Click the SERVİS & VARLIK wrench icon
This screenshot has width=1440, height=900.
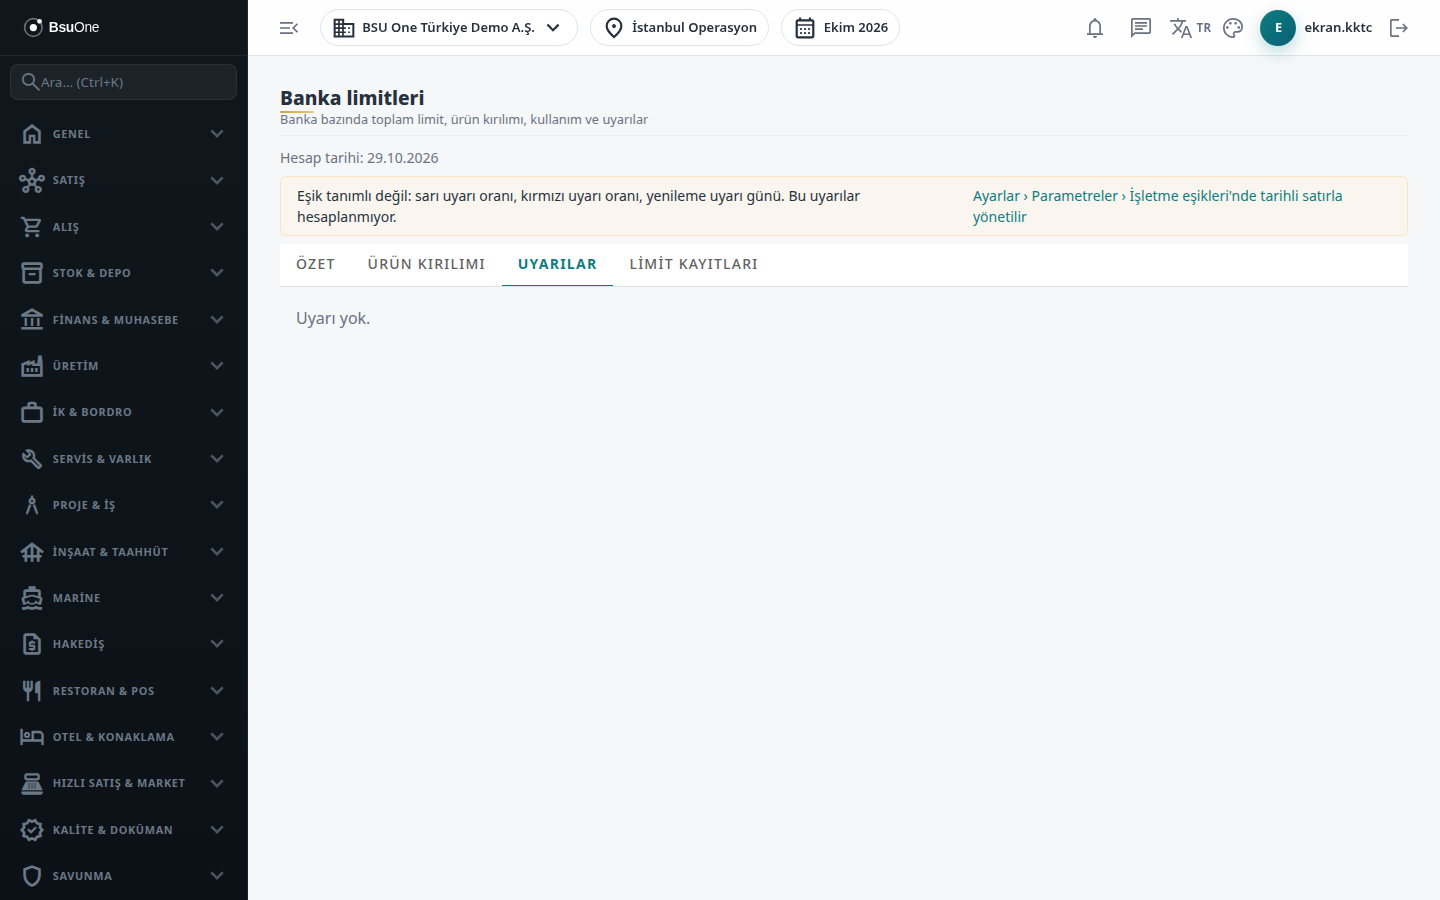click(32, 459)
